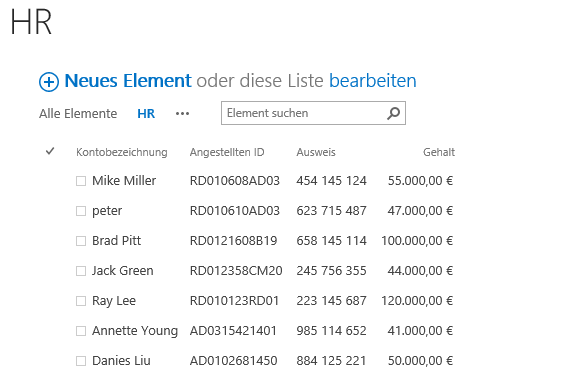The height and width of the screenshot is (378, 565).
Task: Open the ellipsis more views menu
Action: pos(182,114)
